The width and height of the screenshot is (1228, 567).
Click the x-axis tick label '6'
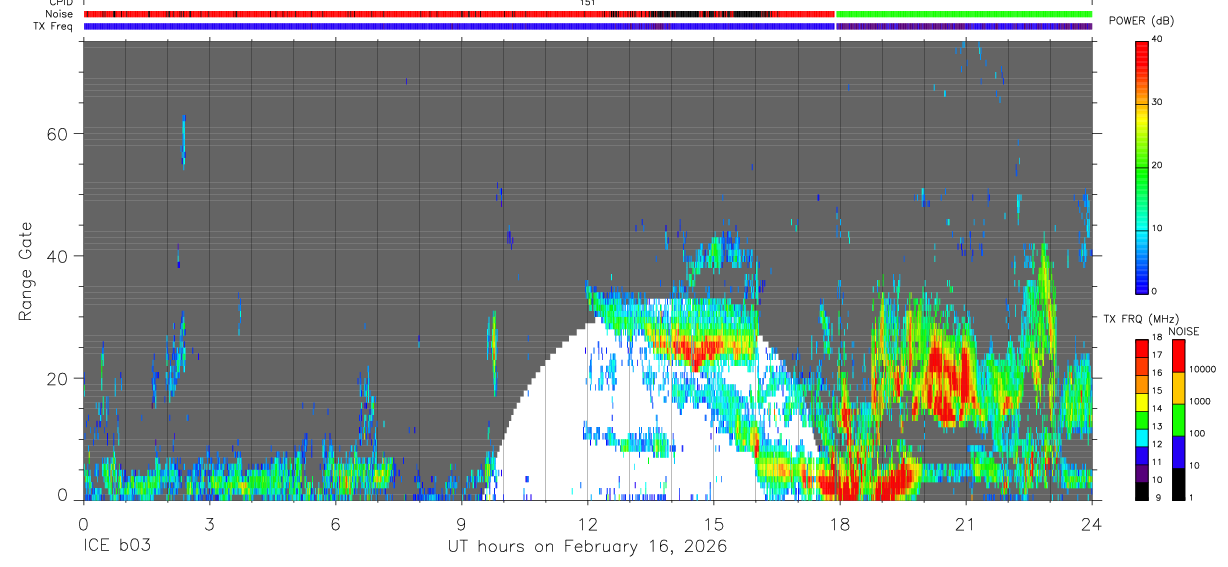click(335, 524)
